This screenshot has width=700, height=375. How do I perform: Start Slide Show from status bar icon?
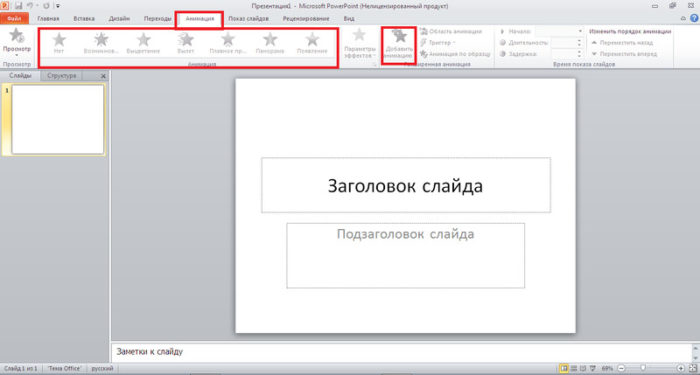(592, 369)
